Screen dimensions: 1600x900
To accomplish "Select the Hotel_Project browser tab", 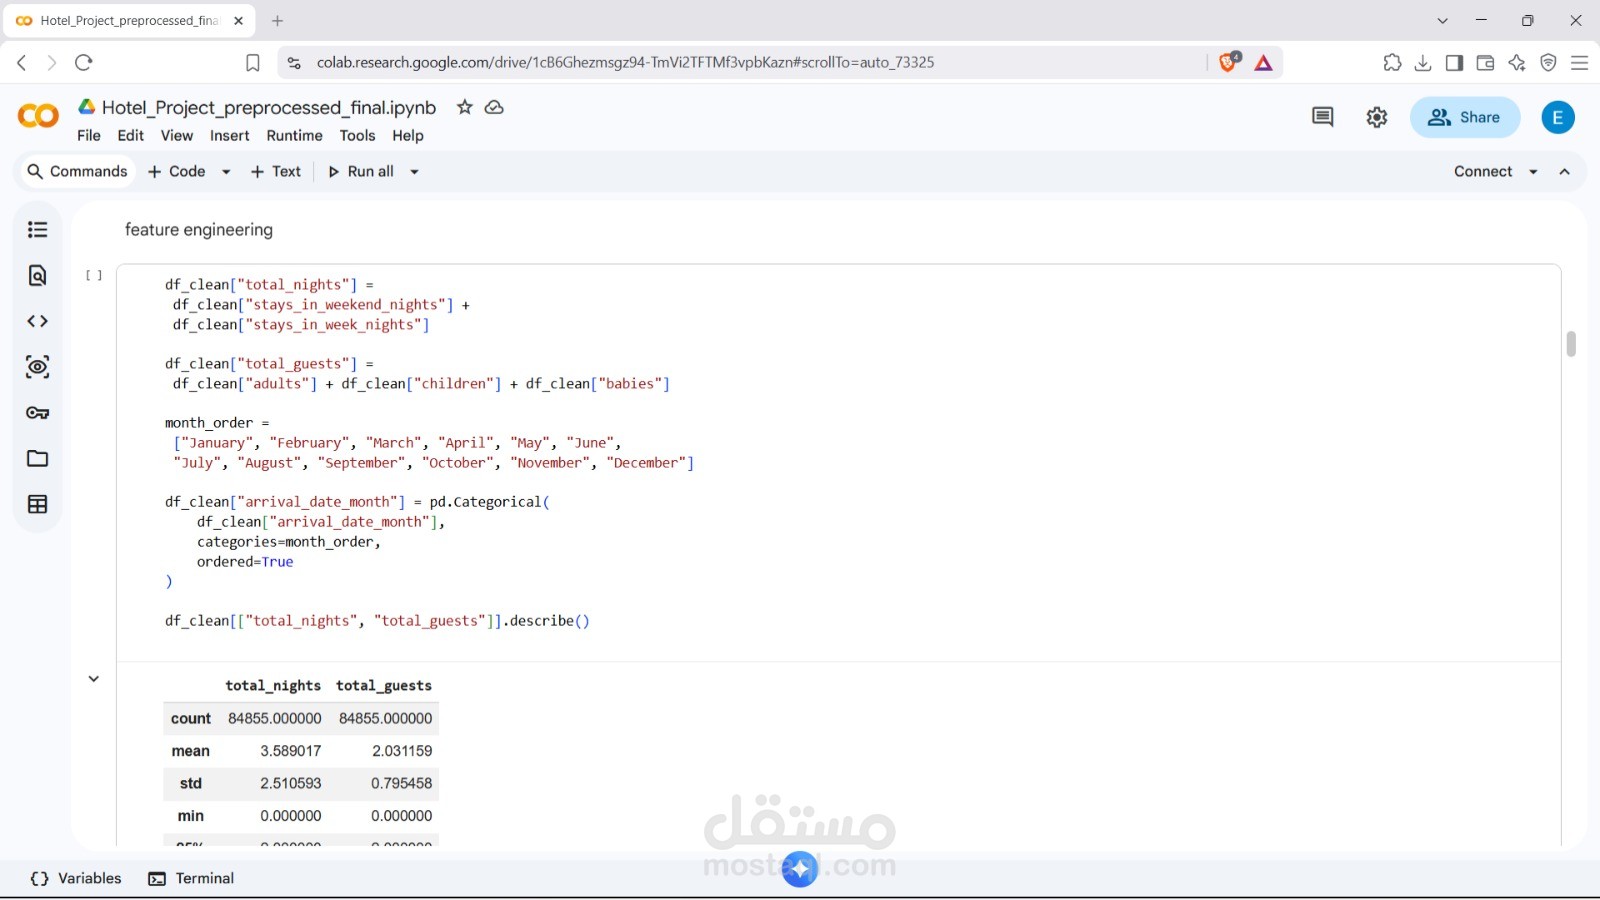I will [128, 20].
